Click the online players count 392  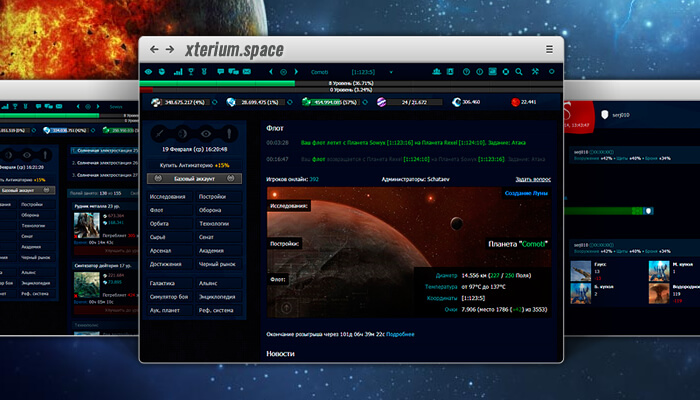click(314, 179)
